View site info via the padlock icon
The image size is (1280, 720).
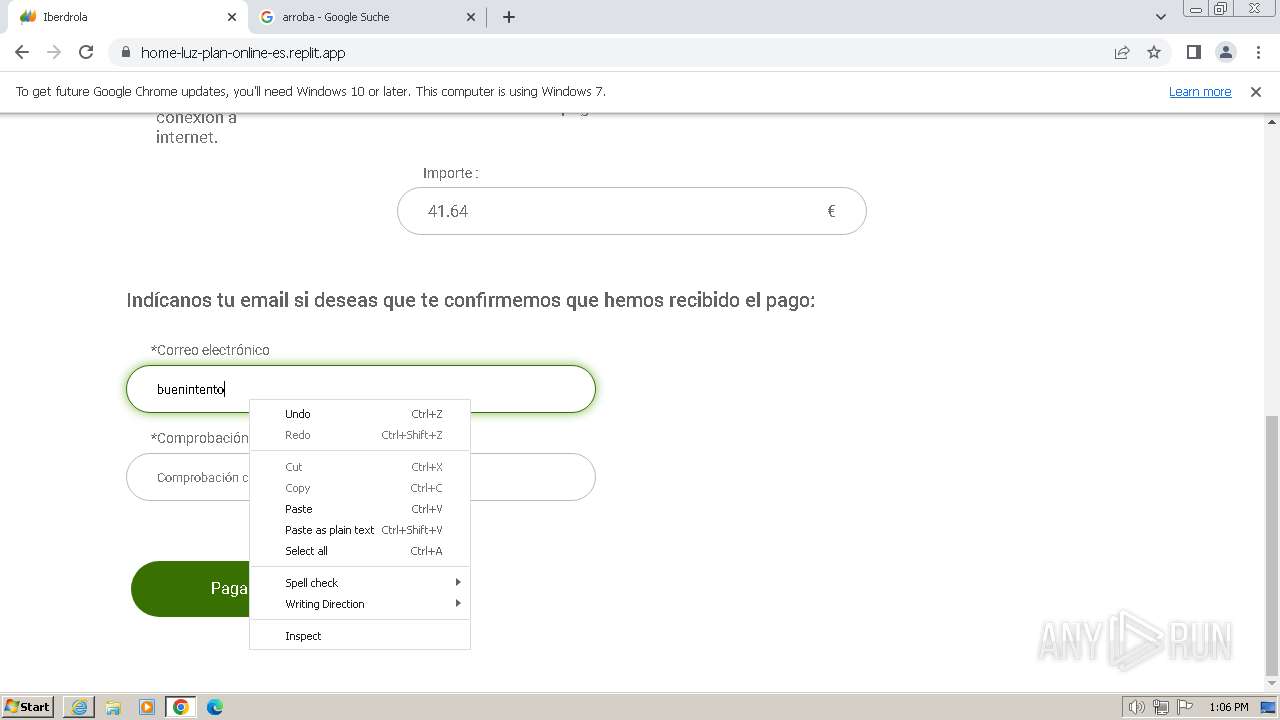125,53
